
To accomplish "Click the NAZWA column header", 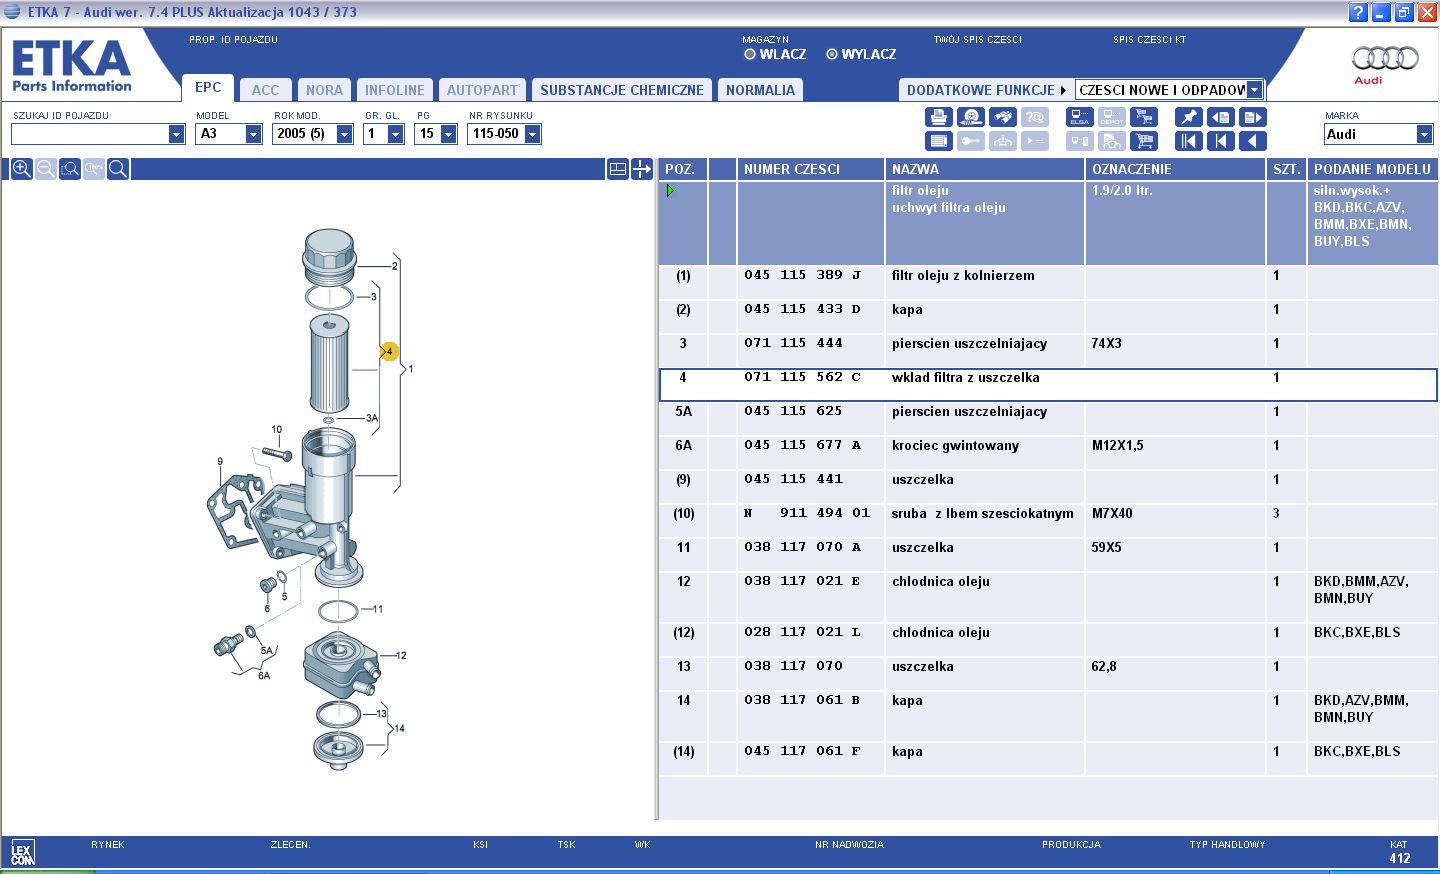I will click(984, 169).
